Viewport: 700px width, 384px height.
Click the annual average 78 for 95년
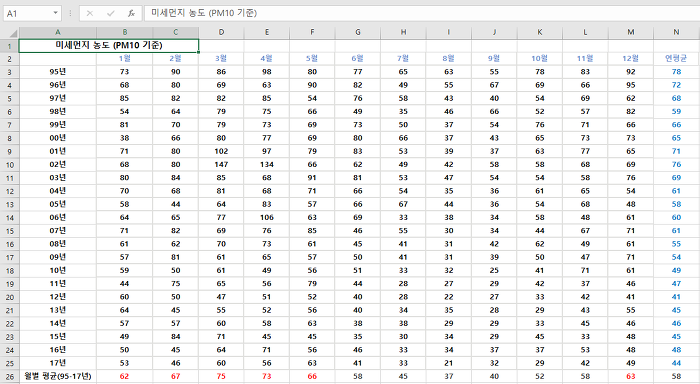point(676,72)
